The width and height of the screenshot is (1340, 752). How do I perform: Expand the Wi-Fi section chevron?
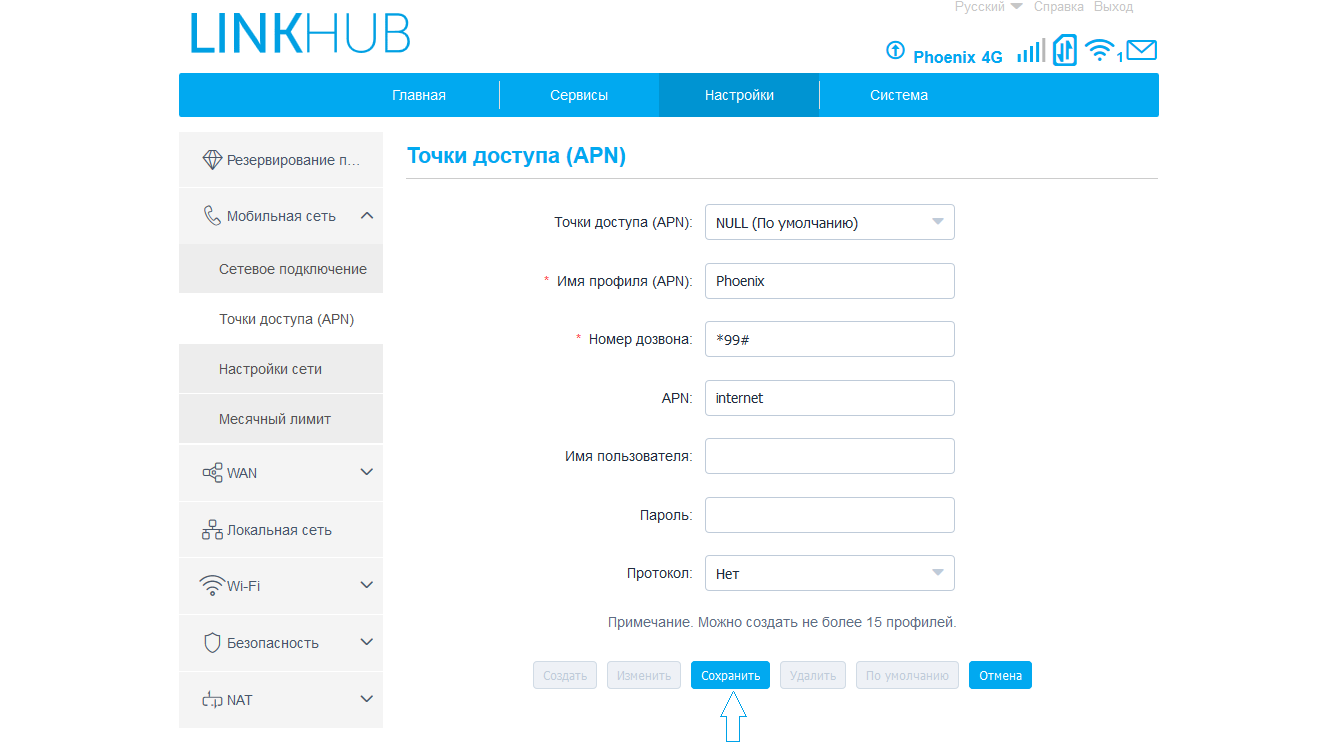[367, 585]
